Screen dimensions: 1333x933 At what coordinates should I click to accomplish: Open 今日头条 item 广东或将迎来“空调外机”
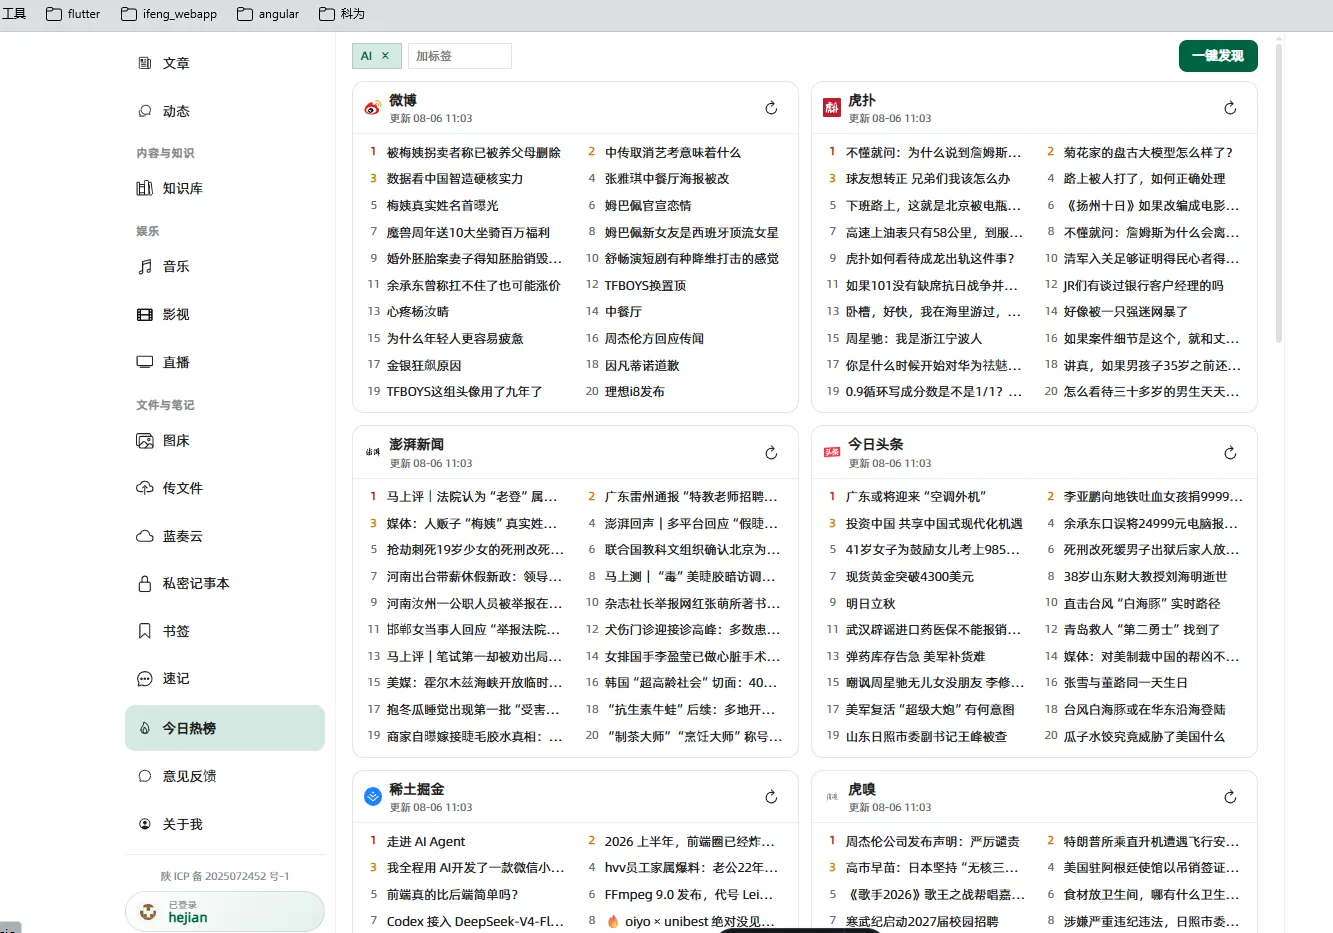(x=916, y=496)
